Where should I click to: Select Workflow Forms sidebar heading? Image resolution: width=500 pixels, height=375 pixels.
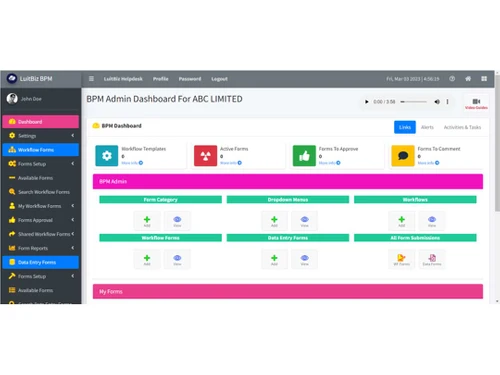41,150
